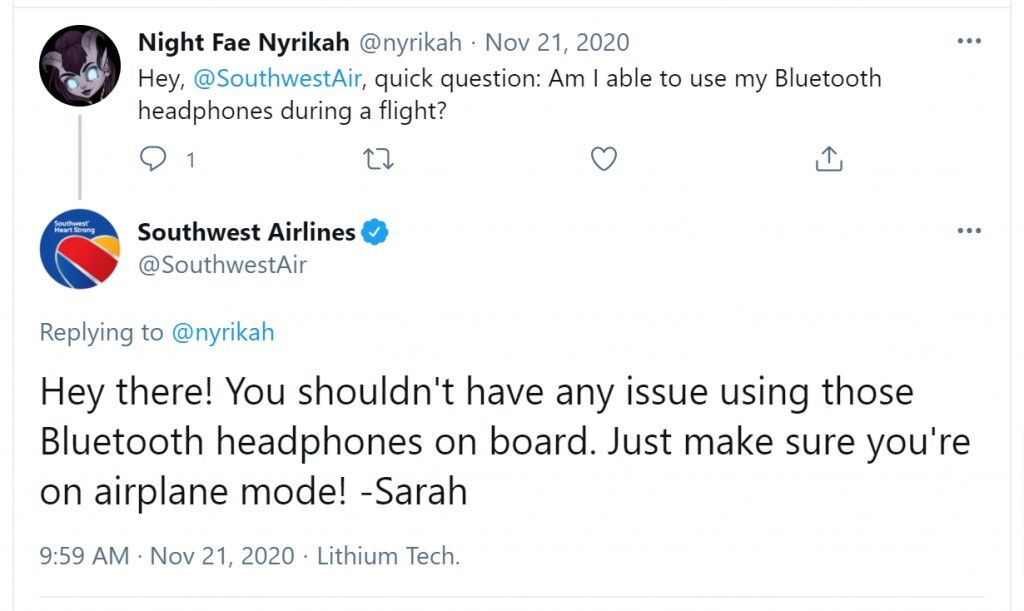The image size is (1024, 611).
Task: Click the Southwest Airlines verified badge
Action: pos(375,232)
